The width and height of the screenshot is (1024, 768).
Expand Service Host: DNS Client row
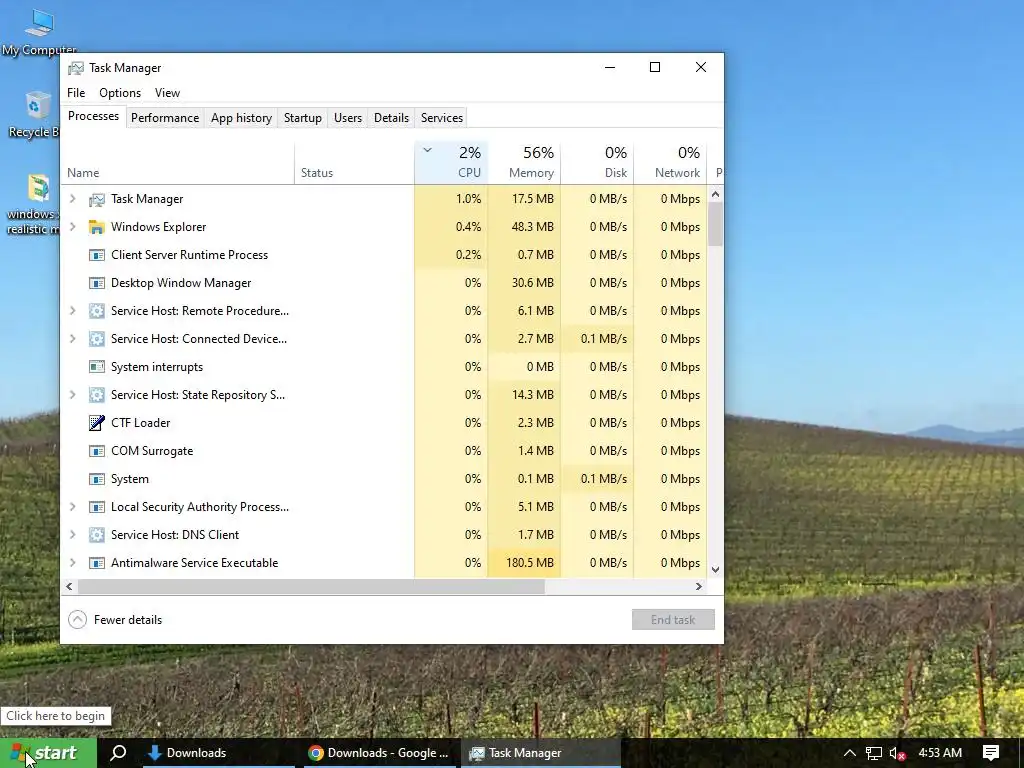click(x=72, y=534)
